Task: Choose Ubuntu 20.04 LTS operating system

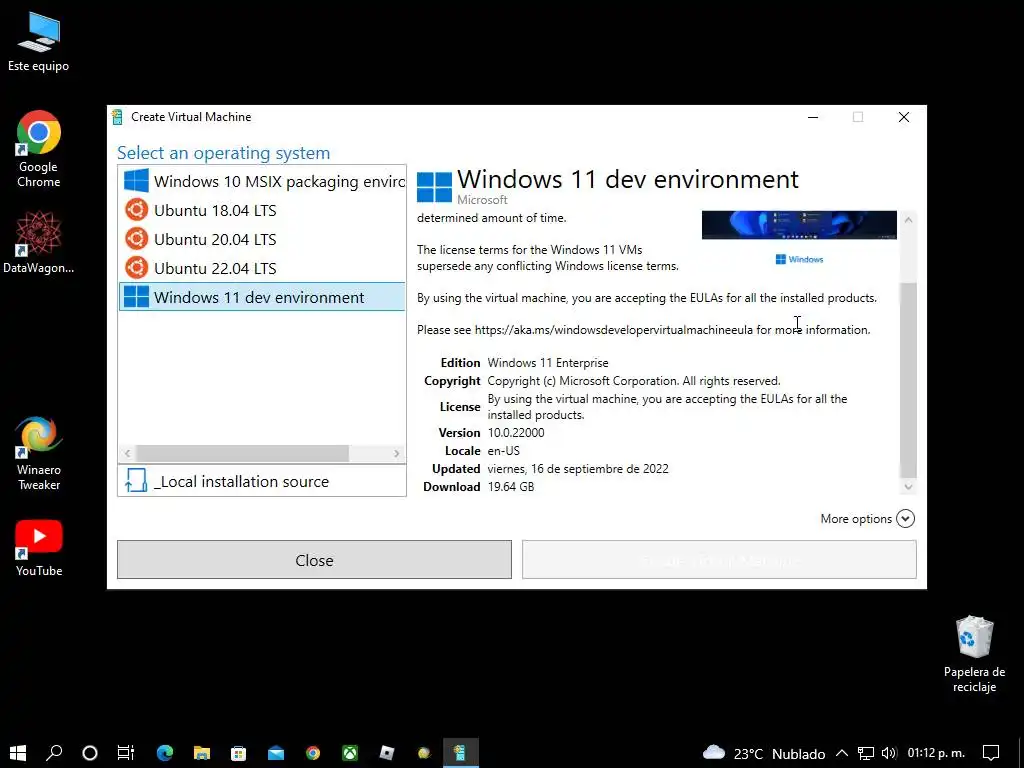Action: point(262,239)
